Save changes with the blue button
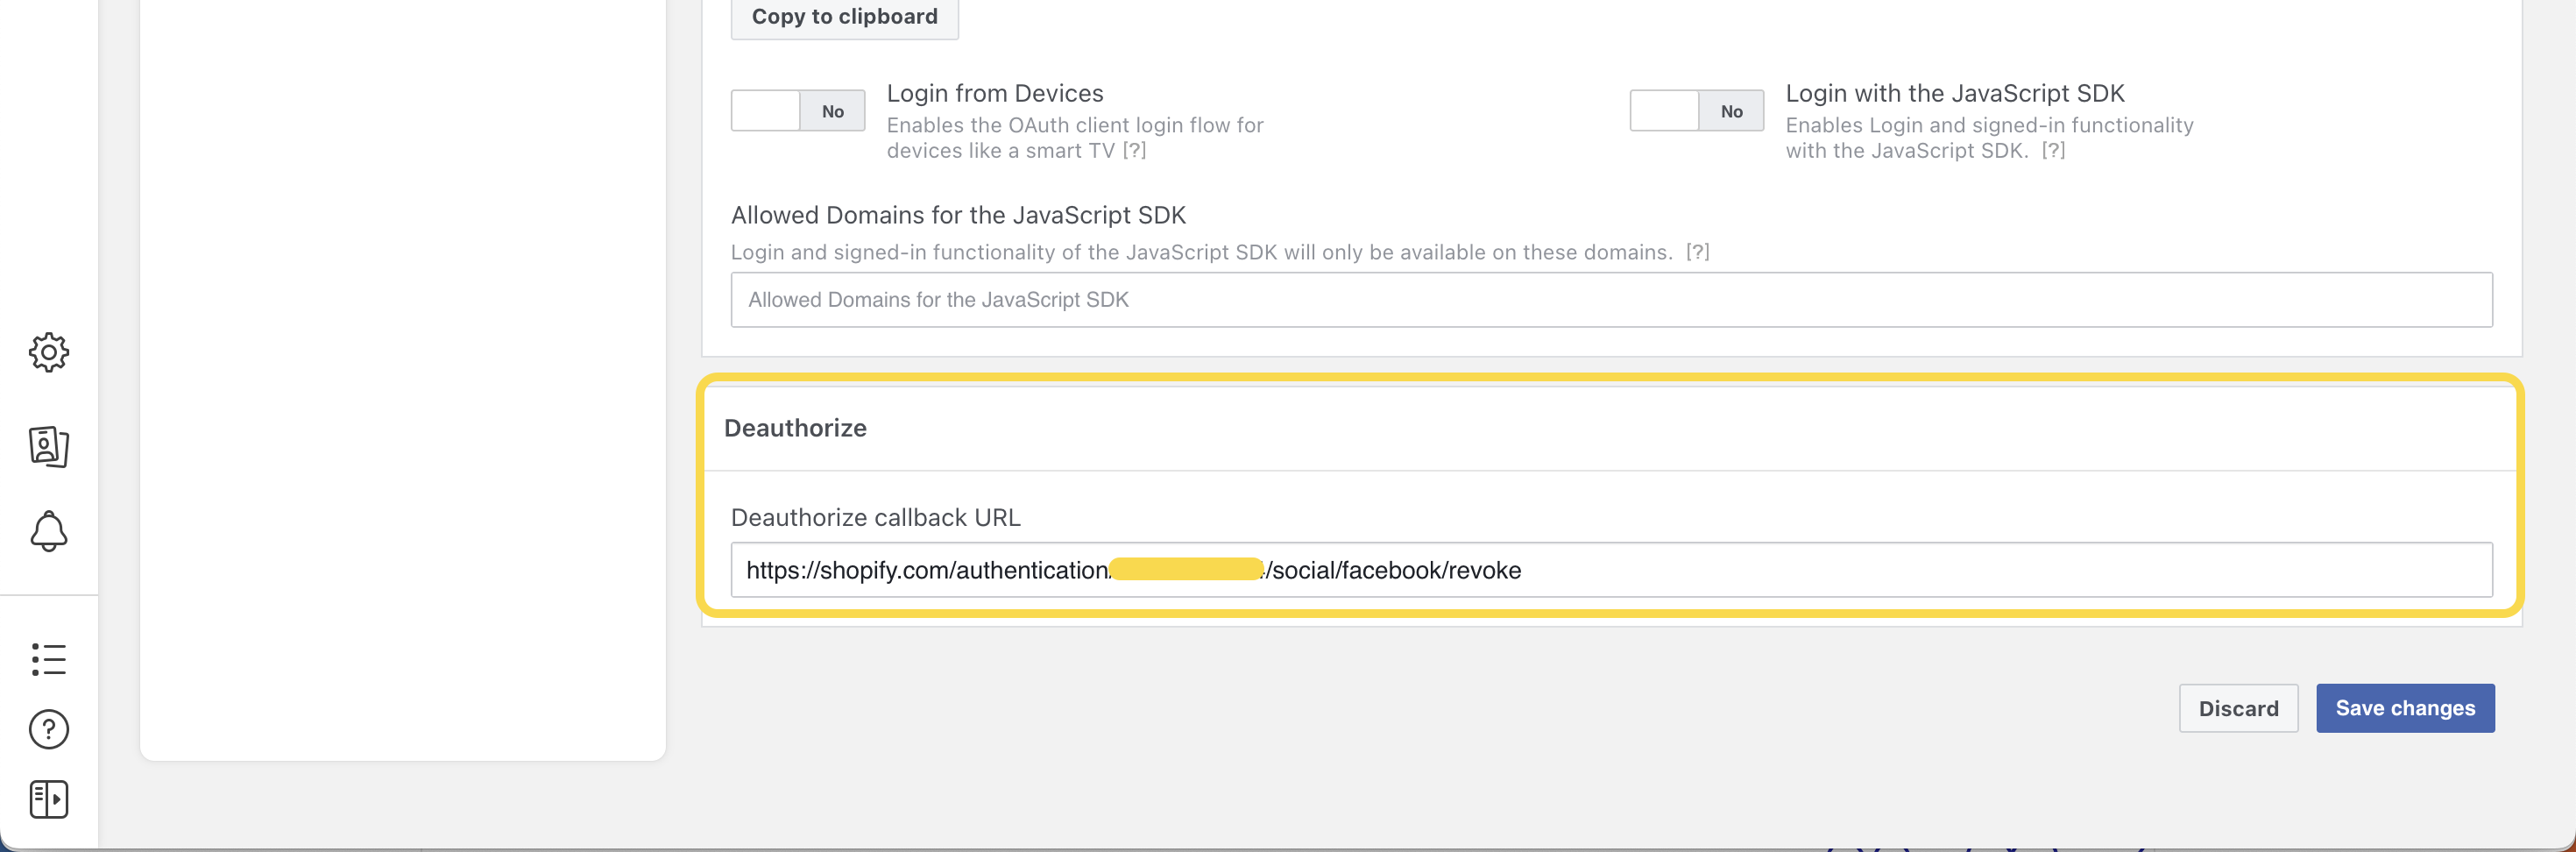 [2405, 708]
